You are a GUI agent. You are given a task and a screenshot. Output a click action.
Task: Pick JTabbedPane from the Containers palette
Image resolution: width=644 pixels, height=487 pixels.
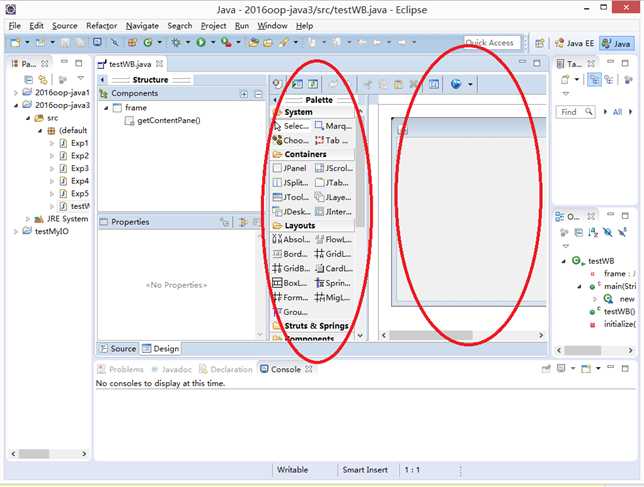(x=332, y=183)
